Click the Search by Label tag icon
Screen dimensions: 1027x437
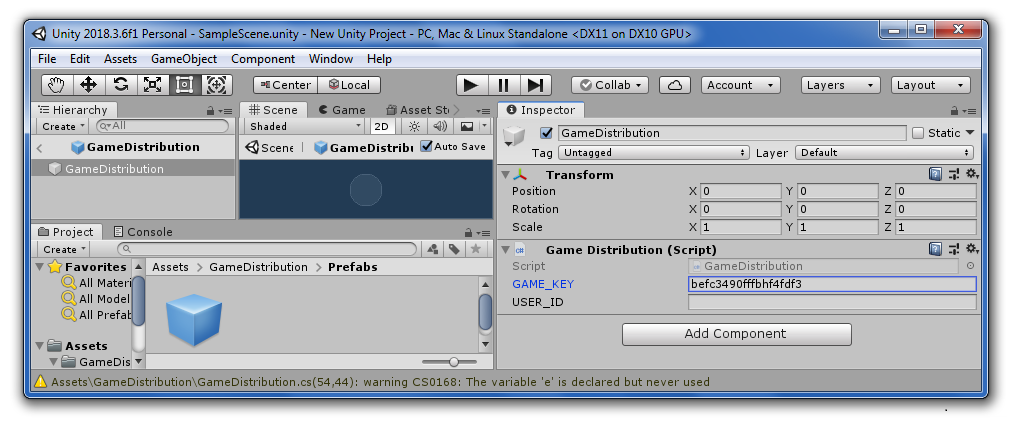[454, 250]
